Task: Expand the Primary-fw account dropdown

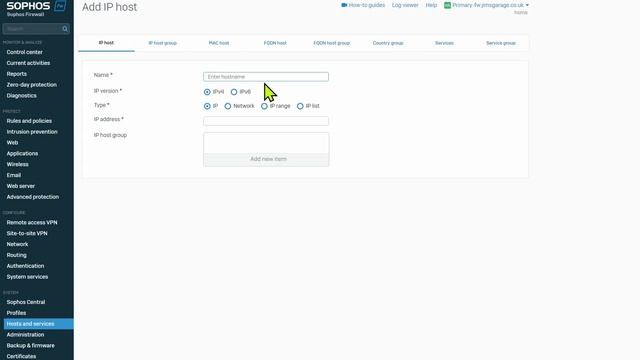Action: [490, 5]
